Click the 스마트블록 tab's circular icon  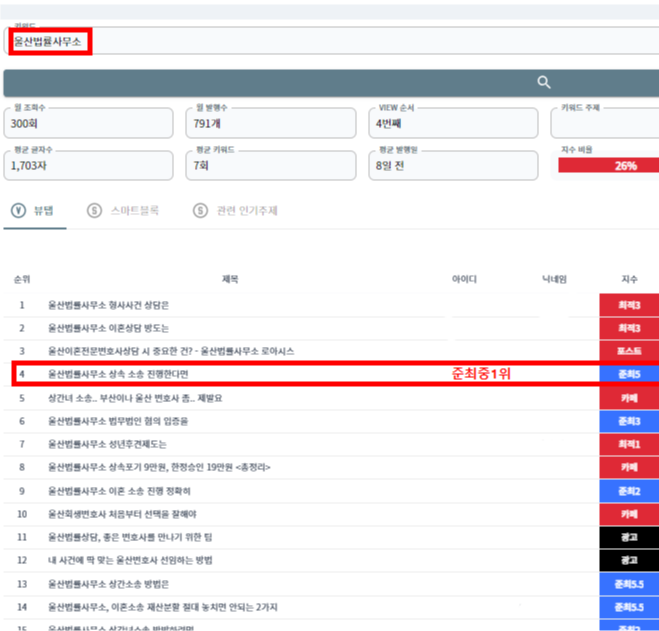[x=95, y=210]
